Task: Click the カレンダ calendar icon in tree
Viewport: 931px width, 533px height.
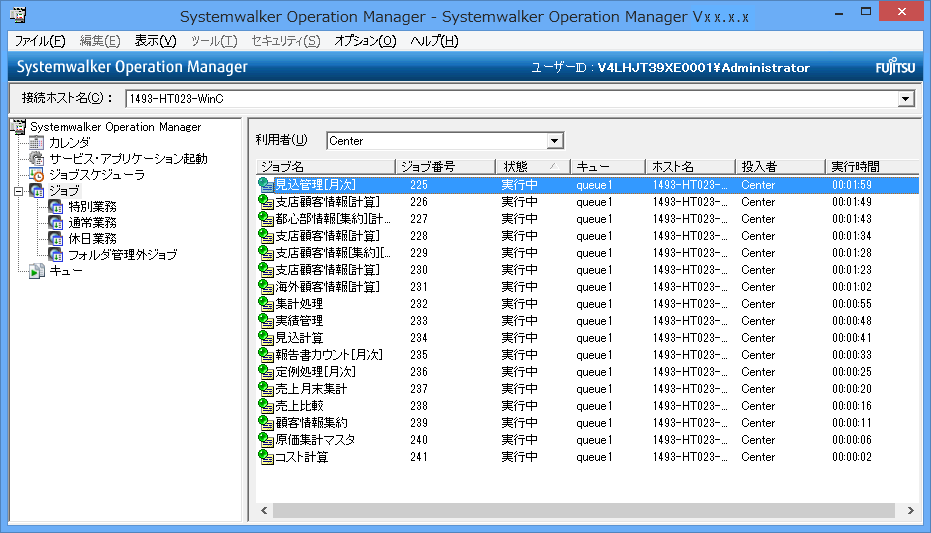Action: tap(37, 142)
